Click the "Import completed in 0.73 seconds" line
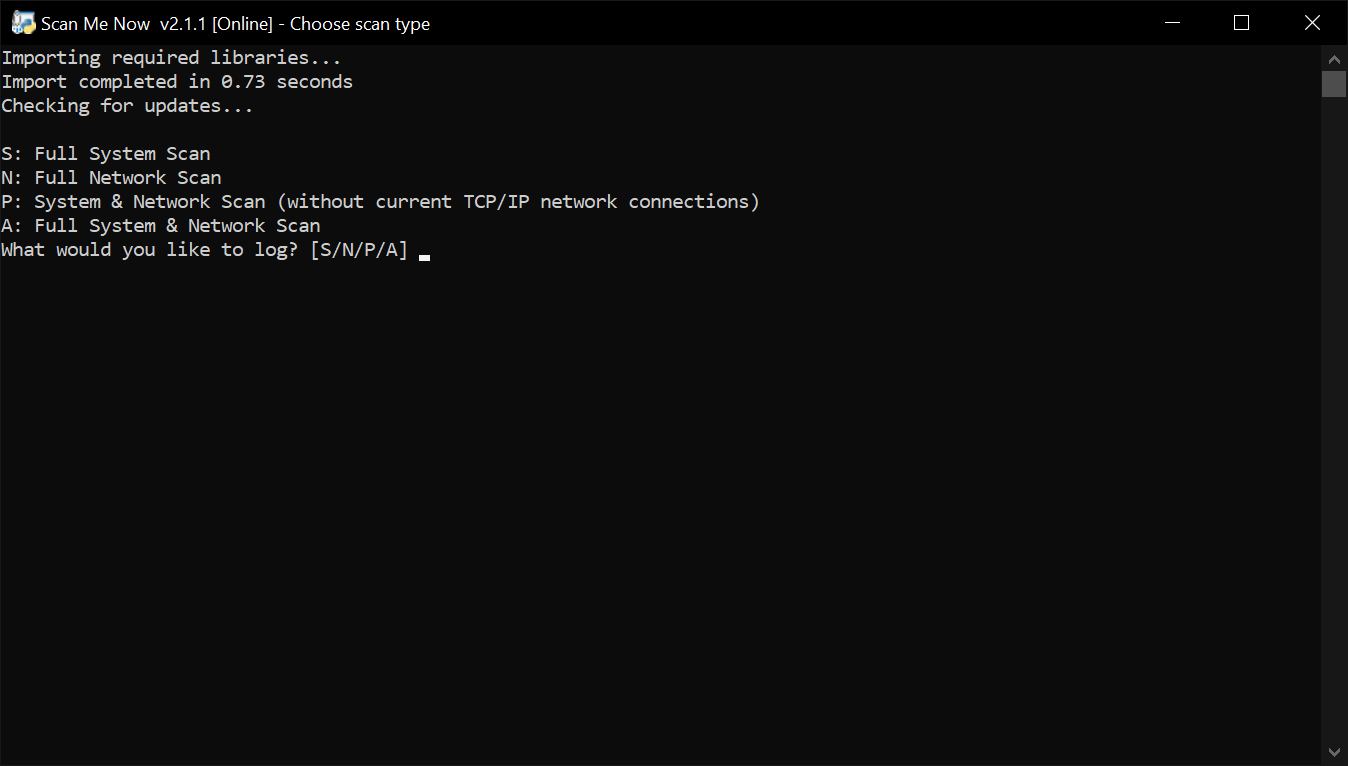 coord(177,82)
